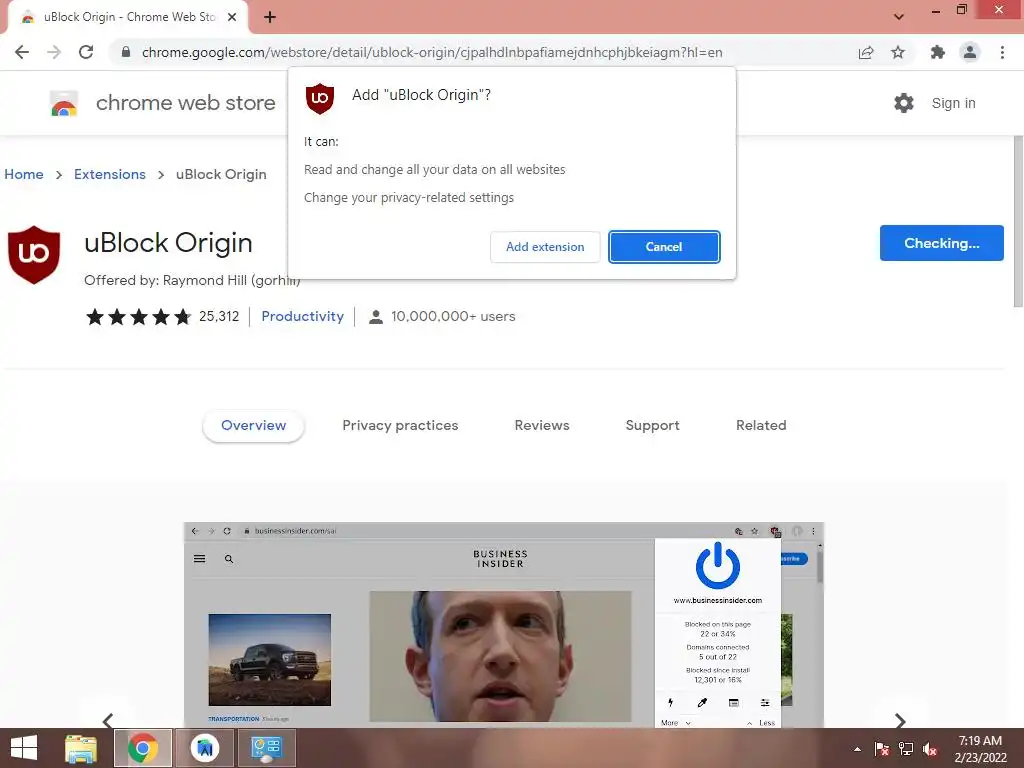Click the network tray icon

tap(906, 749)
